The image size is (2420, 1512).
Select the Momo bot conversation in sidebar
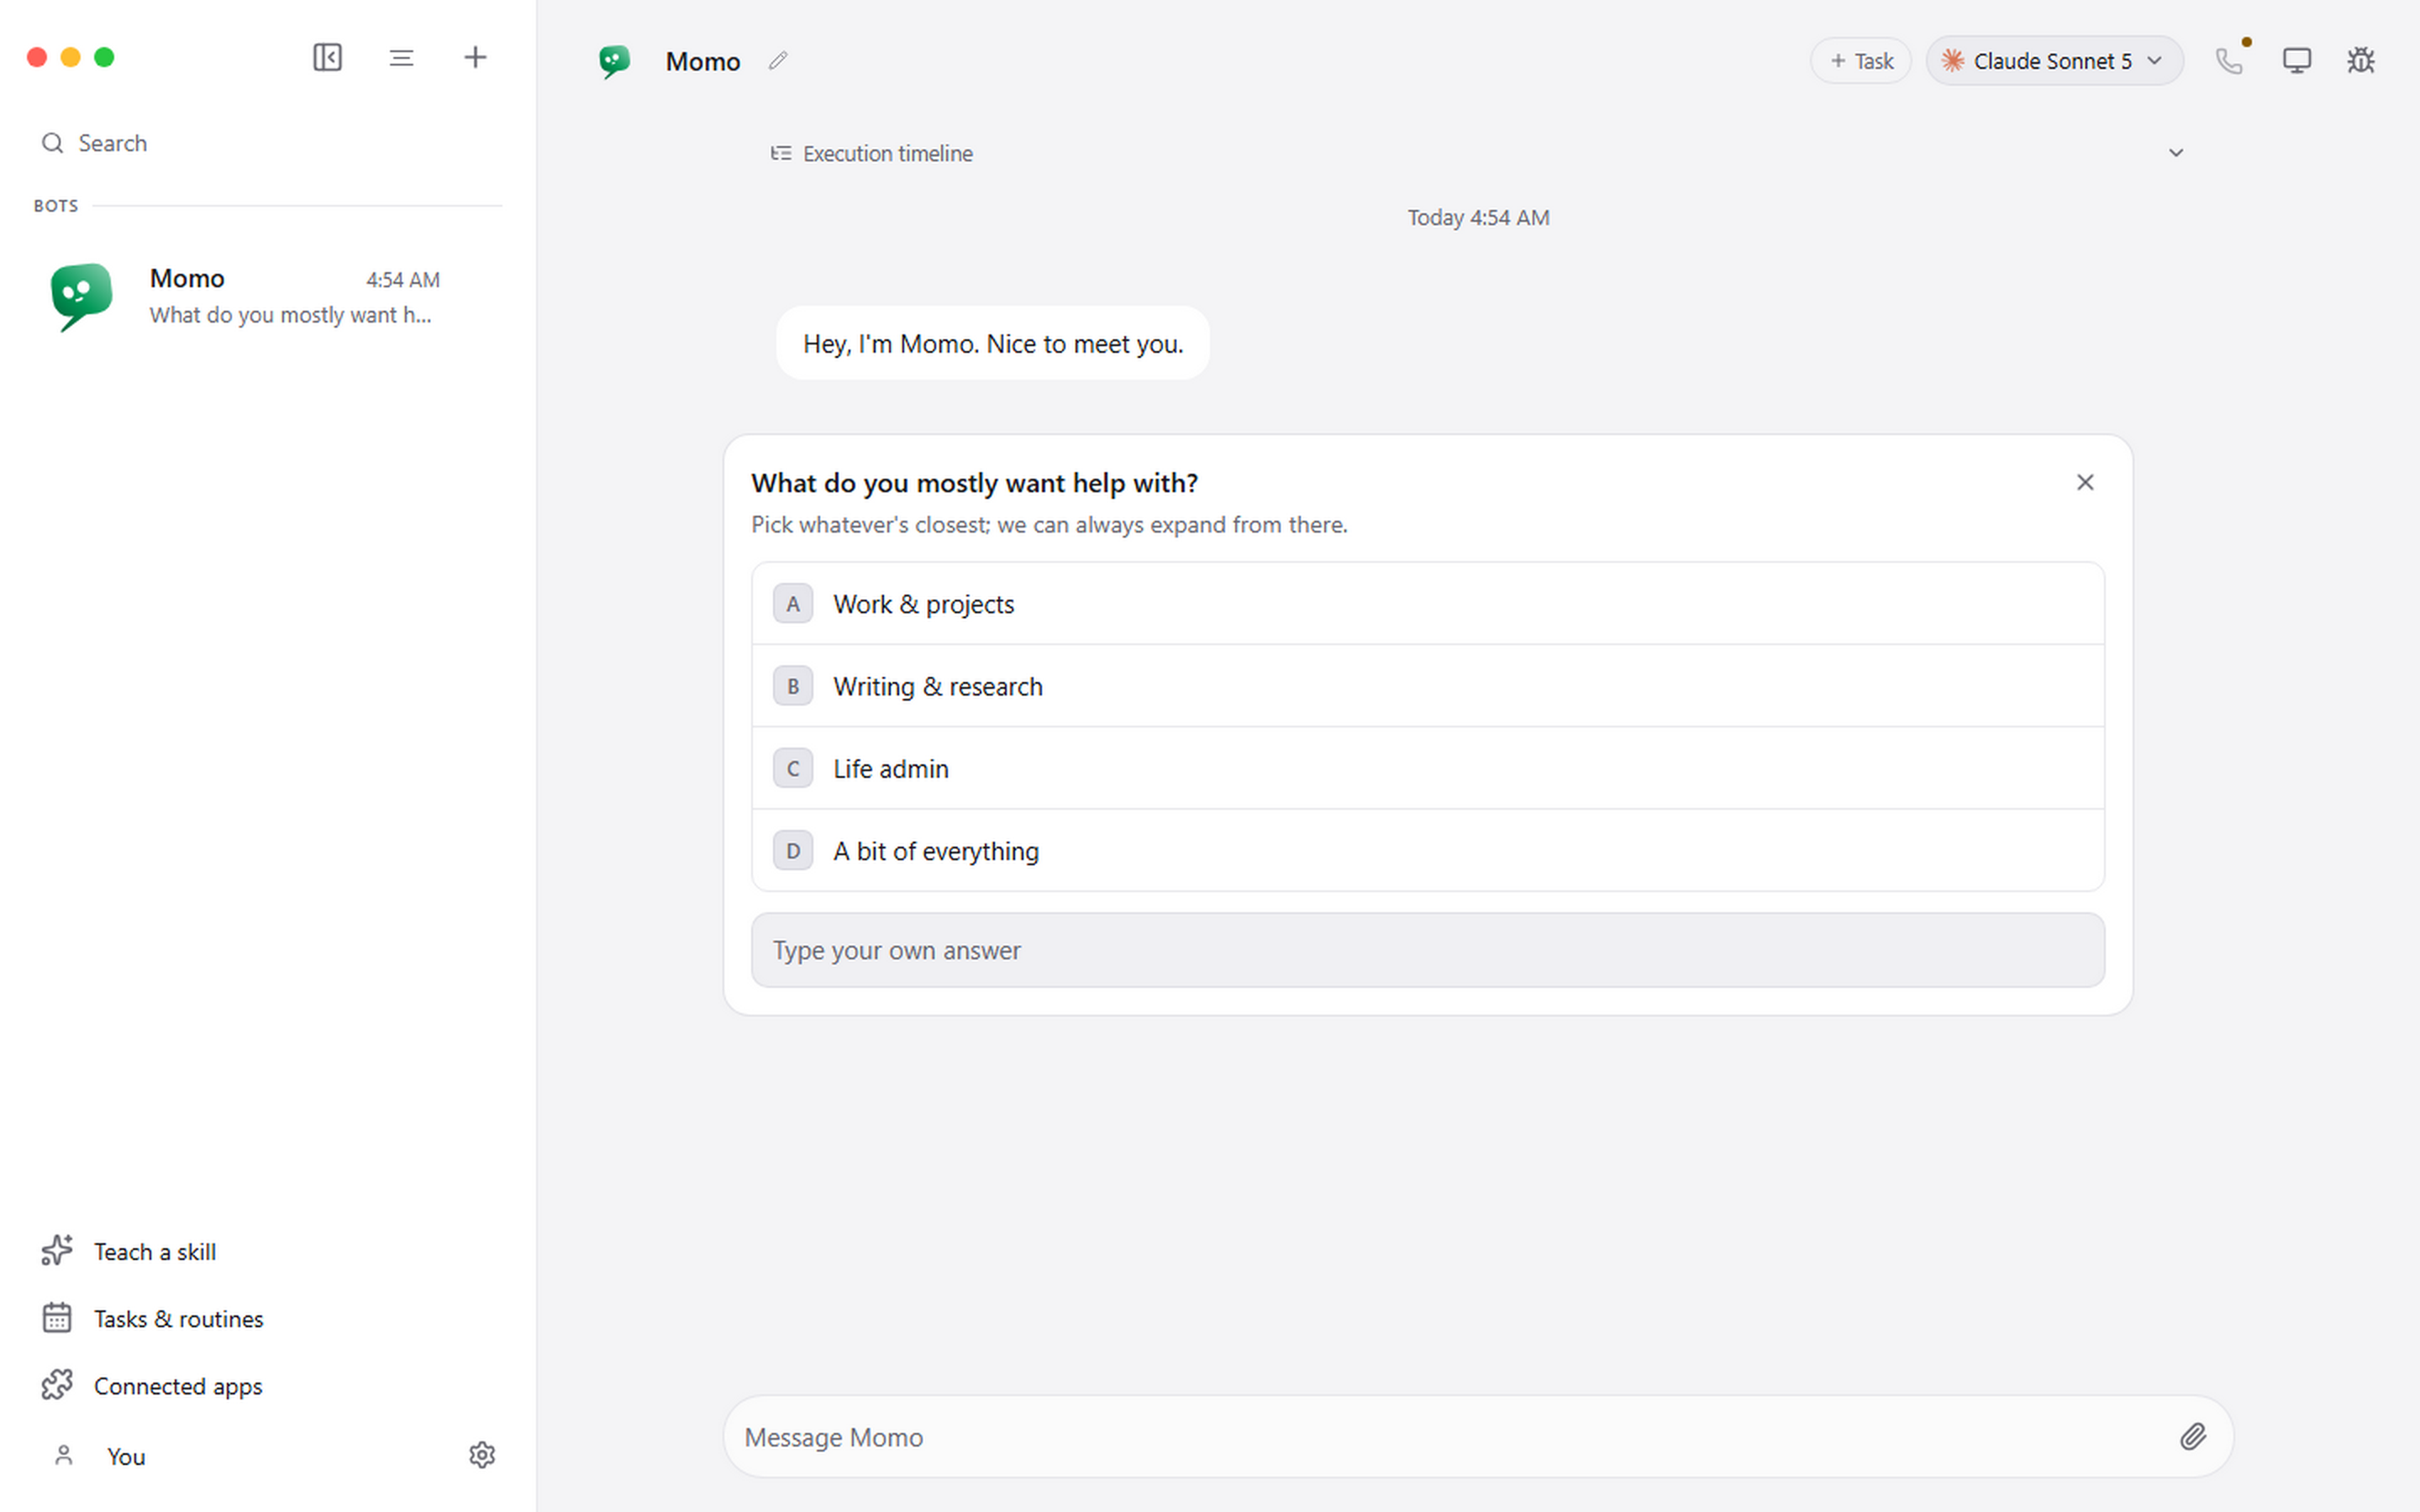pos(268,296)
